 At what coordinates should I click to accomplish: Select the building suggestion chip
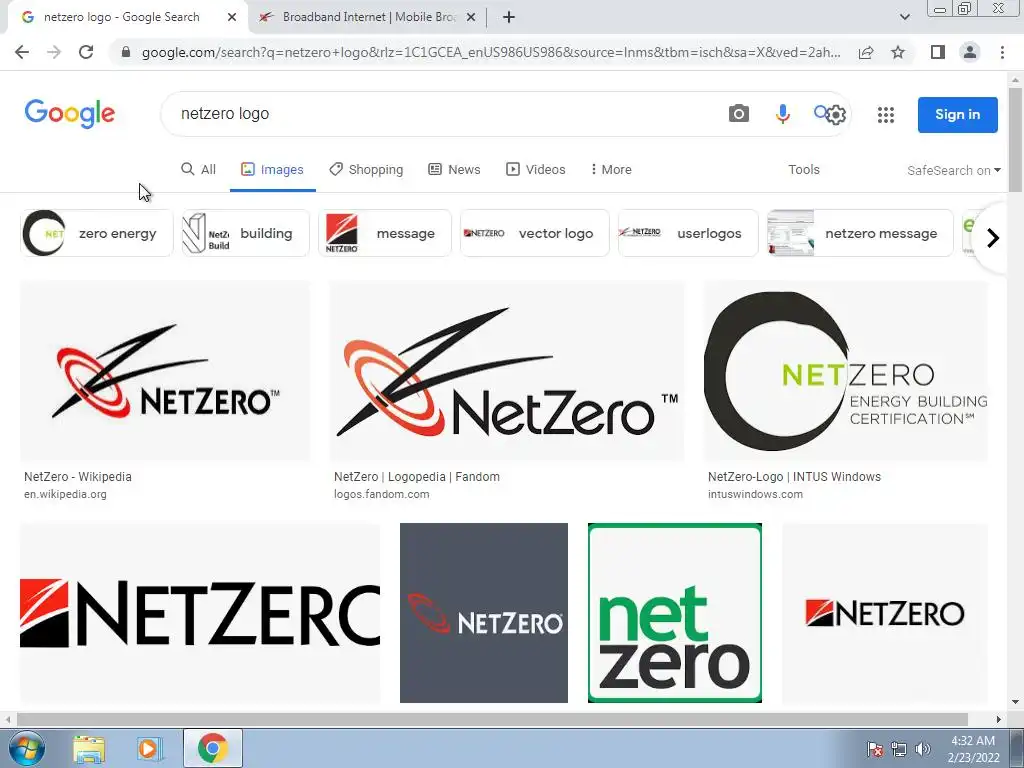[246, 233]
